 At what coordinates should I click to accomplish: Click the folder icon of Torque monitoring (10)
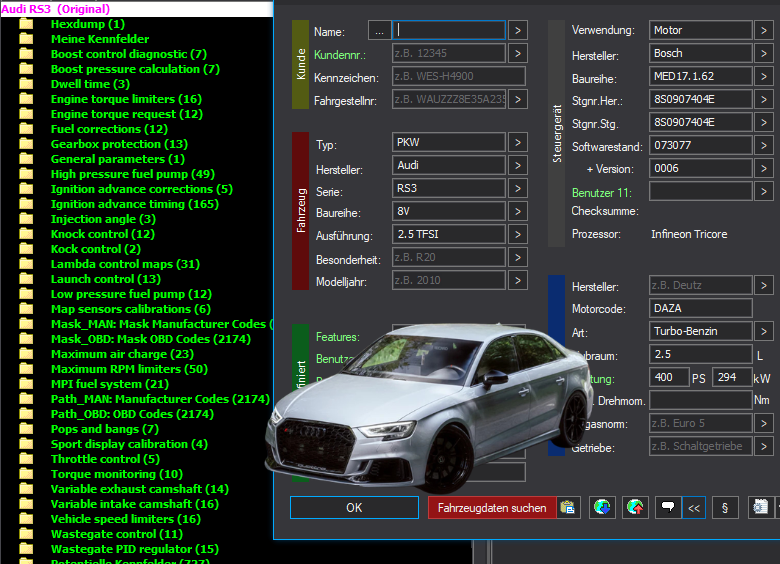[x=26, y=474]
